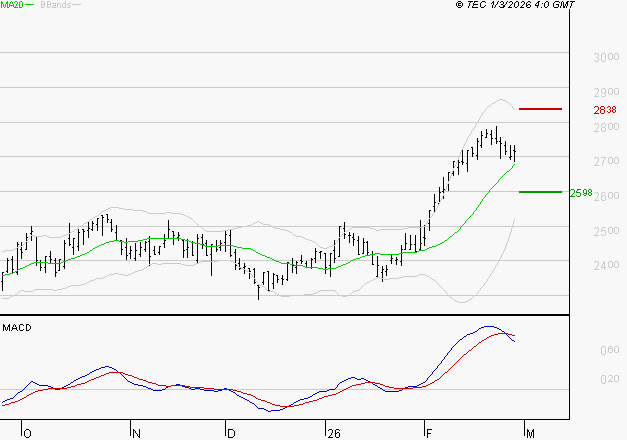
Task: Click the red resistance line marker
Action: 540,109
